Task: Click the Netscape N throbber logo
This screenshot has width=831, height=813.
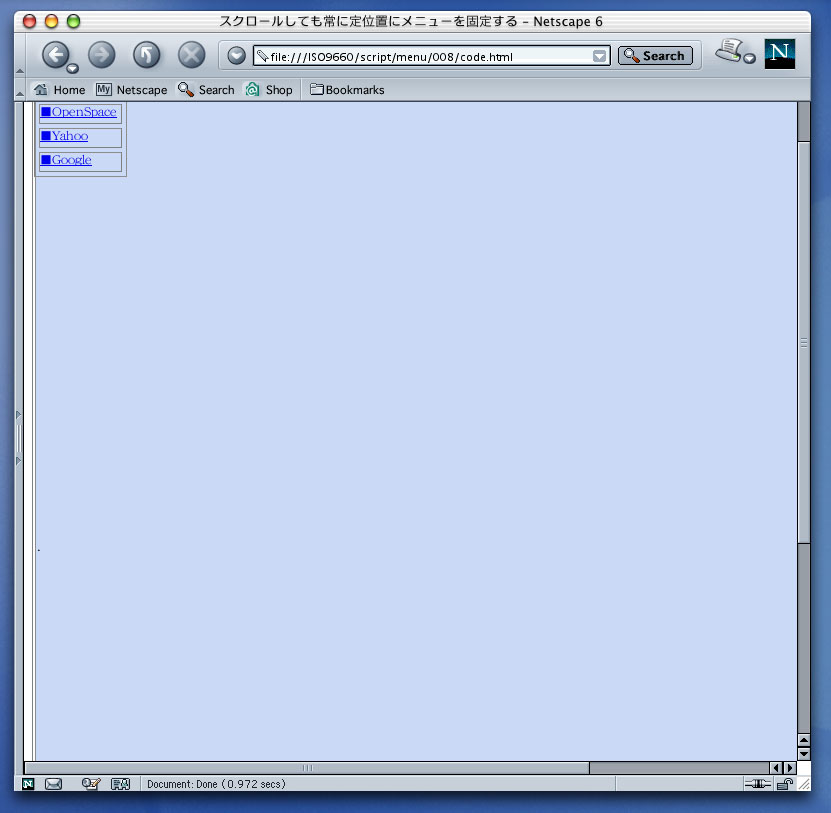Action: tap(780, 54)
